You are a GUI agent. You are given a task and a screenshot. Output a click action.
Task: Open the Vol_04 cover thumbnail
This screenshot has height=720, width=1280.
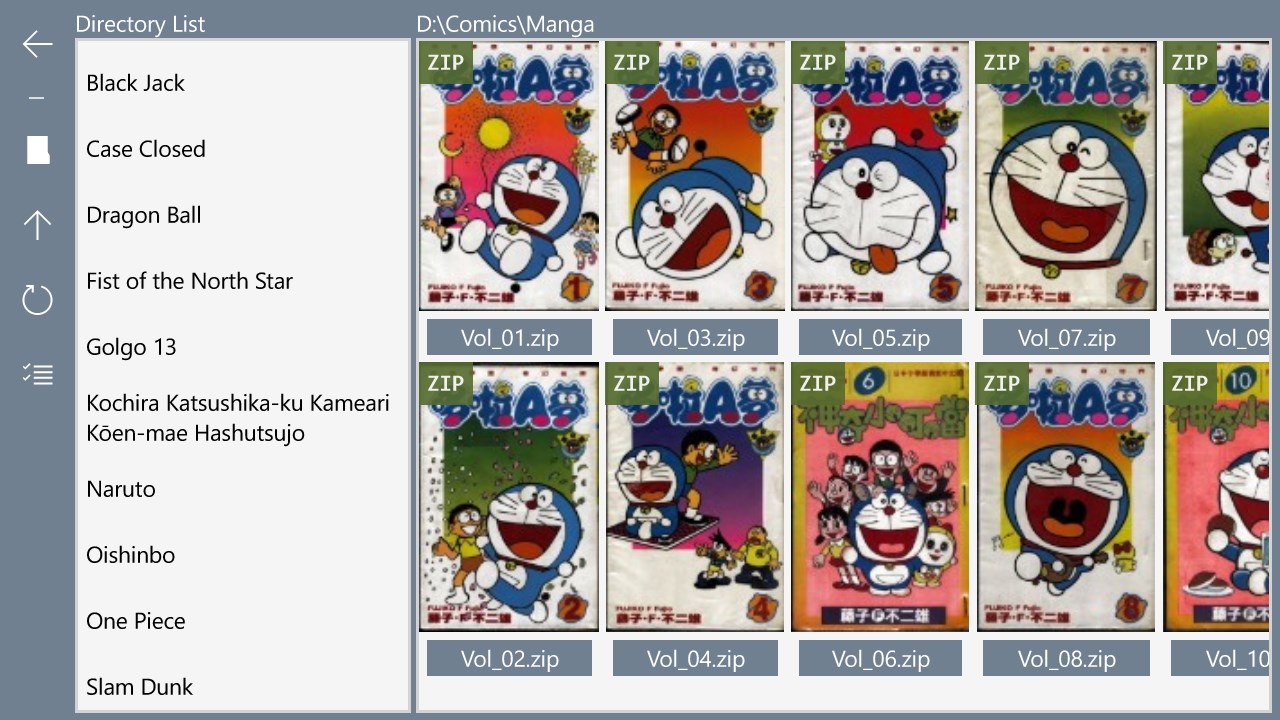click(695, 497)
